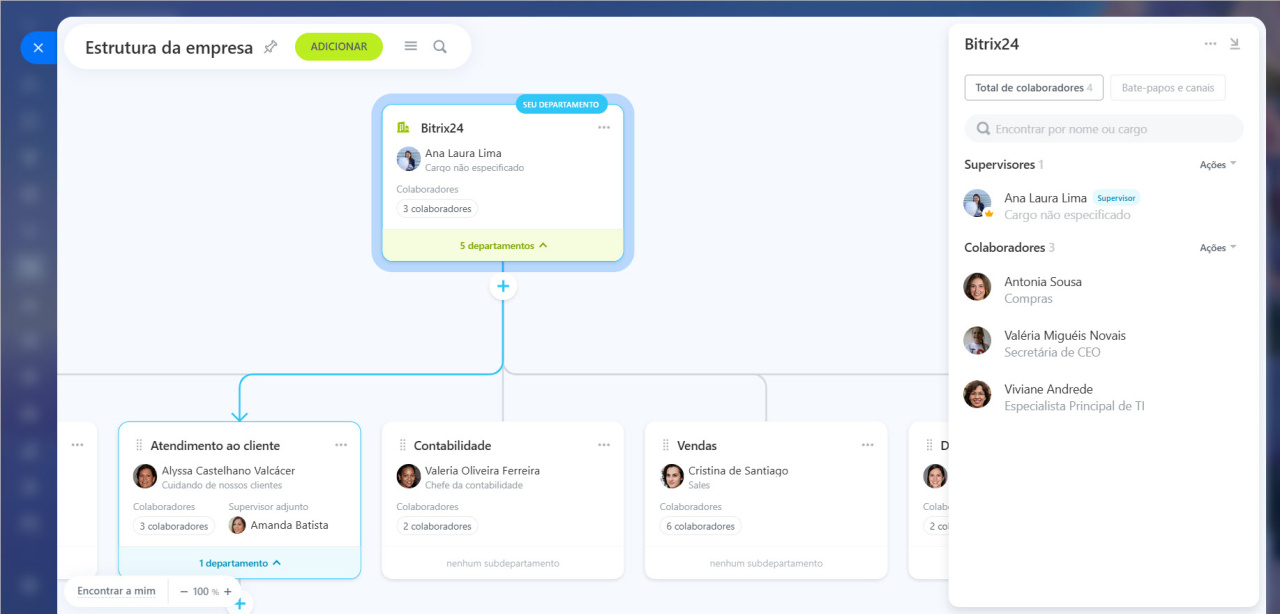Zoom out with the minus button
This screenshot has width=1280, height=614.
click(184, 591)
